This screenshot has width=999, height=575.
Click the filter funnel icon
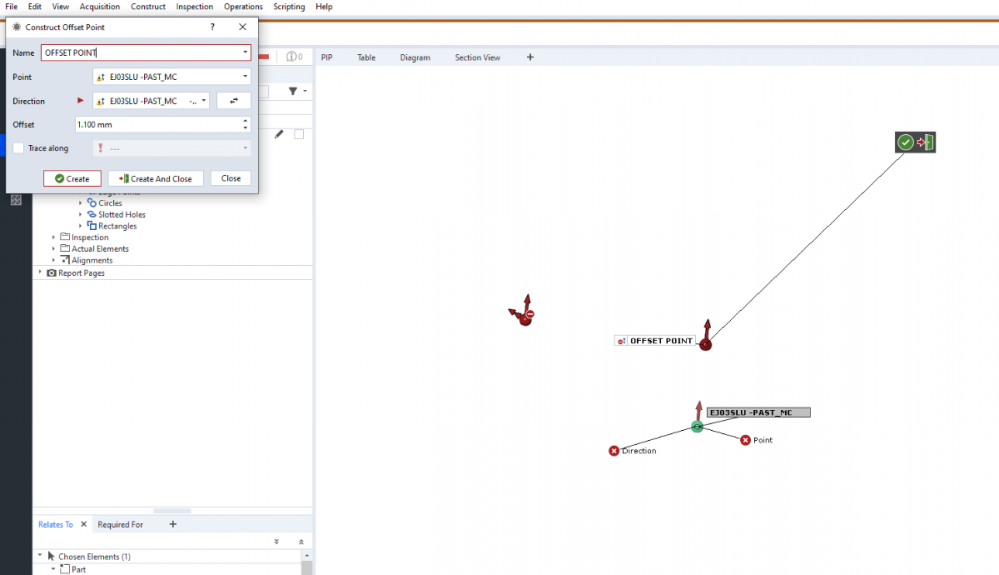(294, 91)
